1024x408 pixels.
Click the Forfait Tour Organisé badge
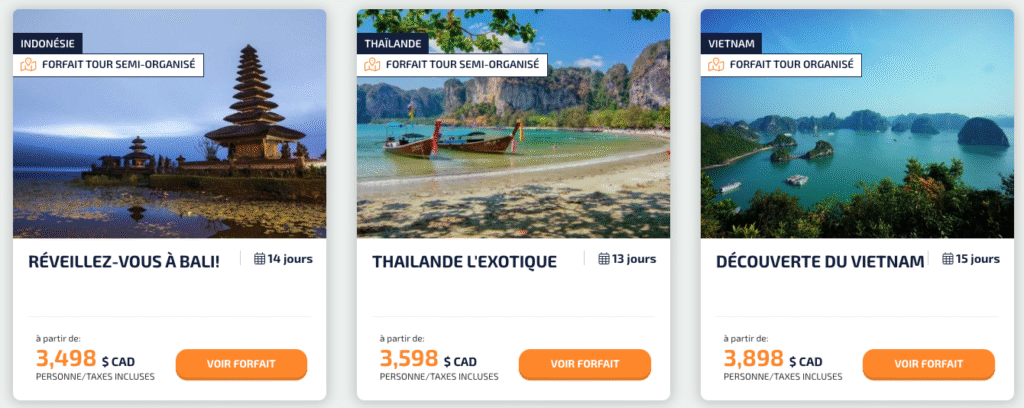tap(780, 65)
